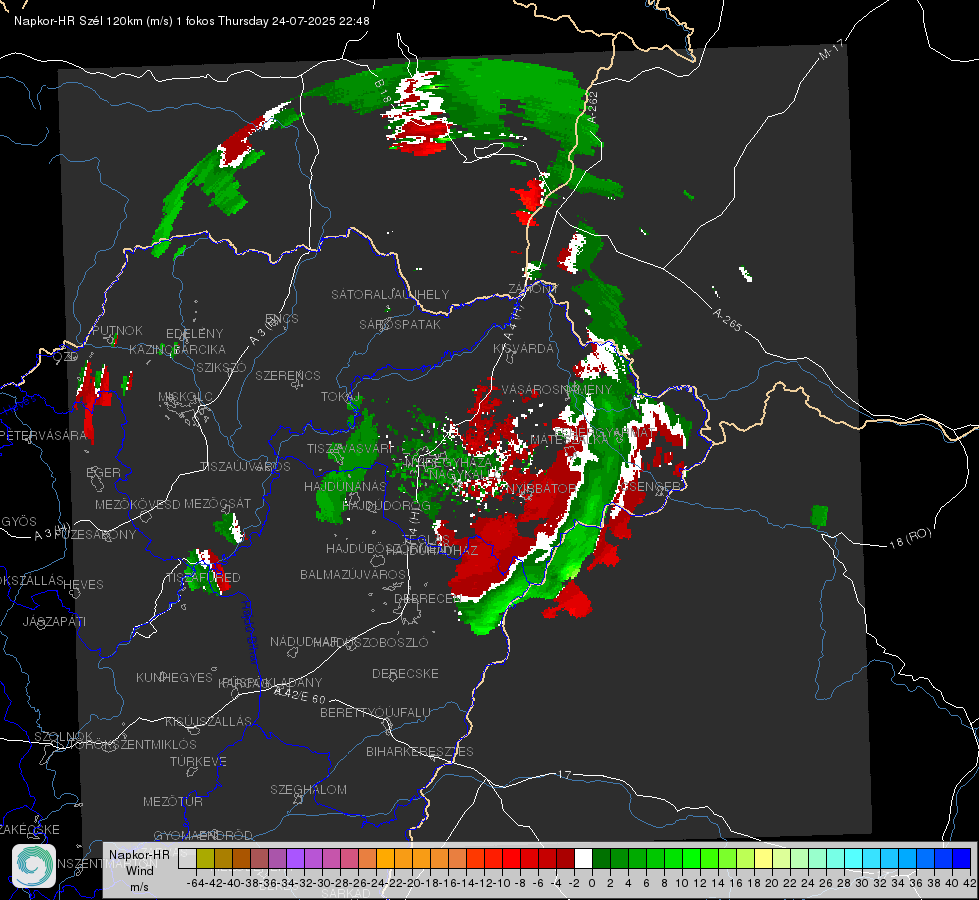Click the BIHARKERESZTES city label
Viewport: 979px width, 900px height.
420,751
